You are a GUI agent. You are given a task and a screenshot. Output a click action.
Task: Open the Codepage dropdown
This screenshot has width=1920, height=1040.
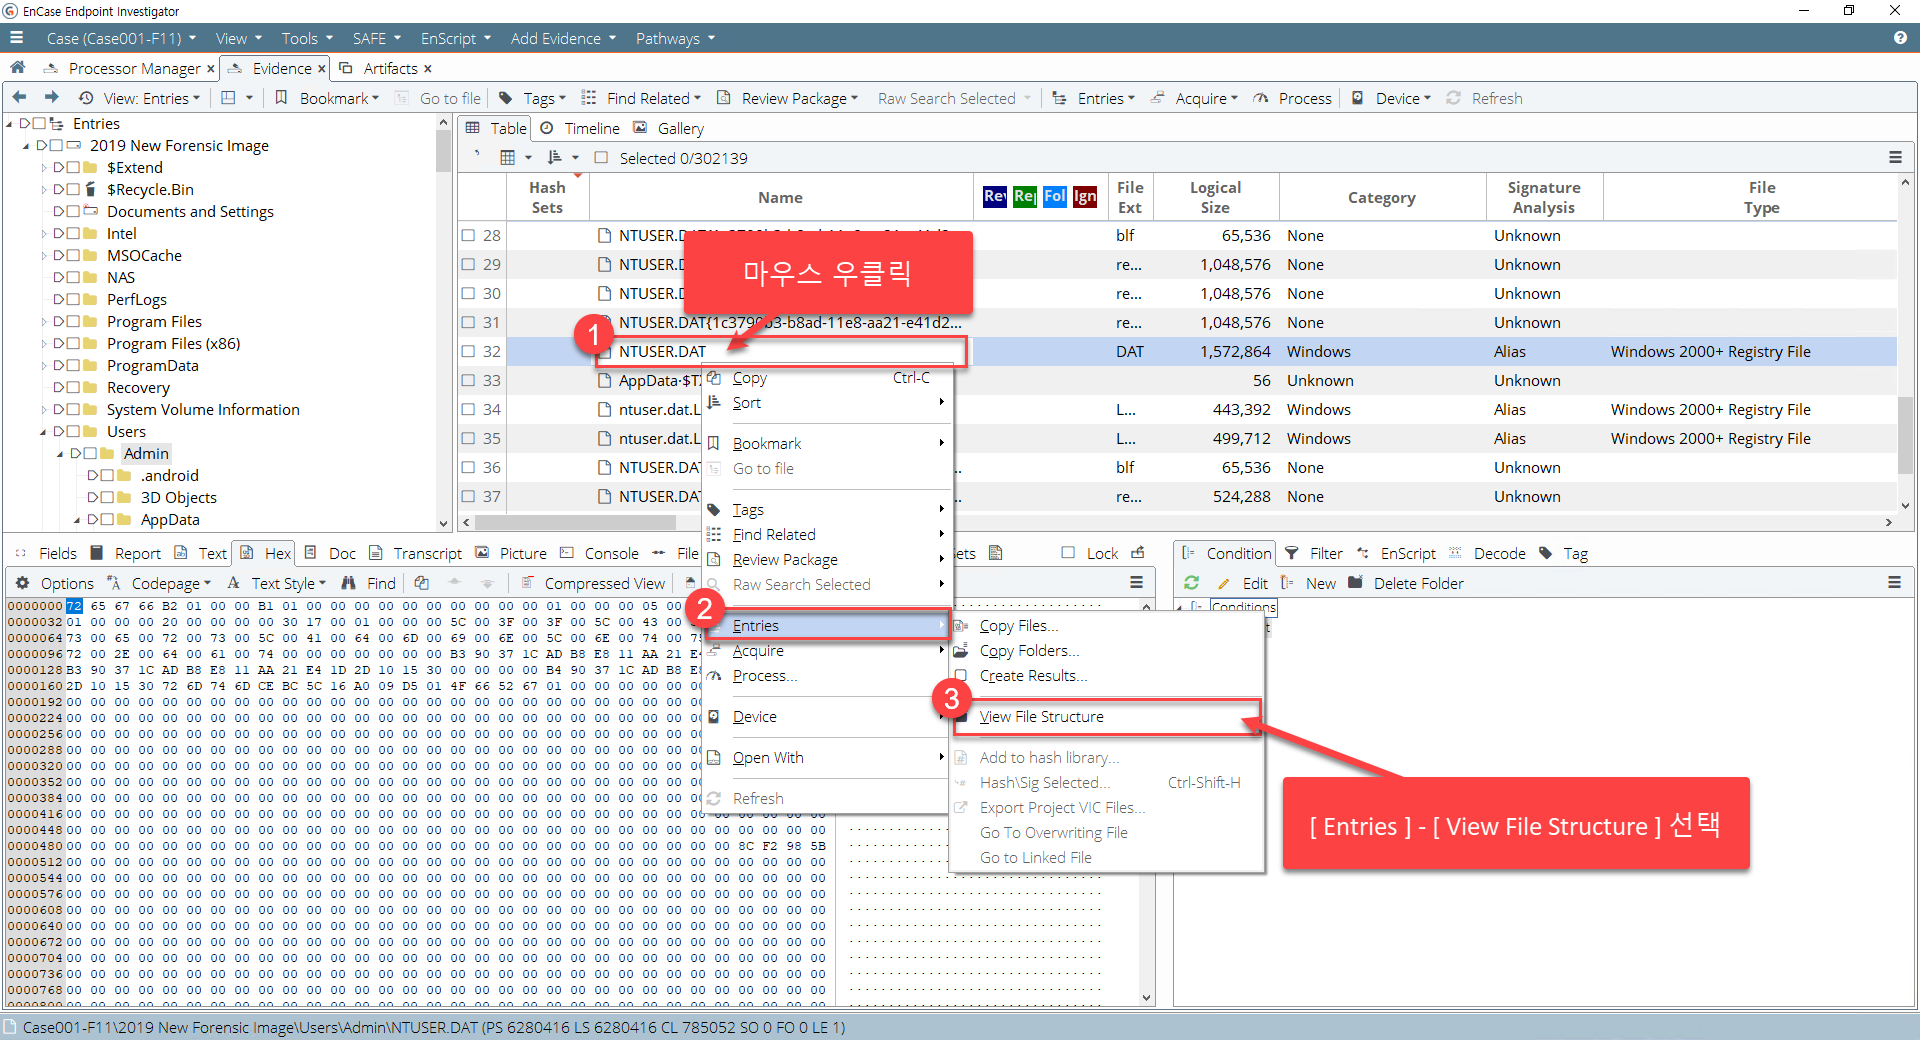pyautogui.click(x=170, y=583)
